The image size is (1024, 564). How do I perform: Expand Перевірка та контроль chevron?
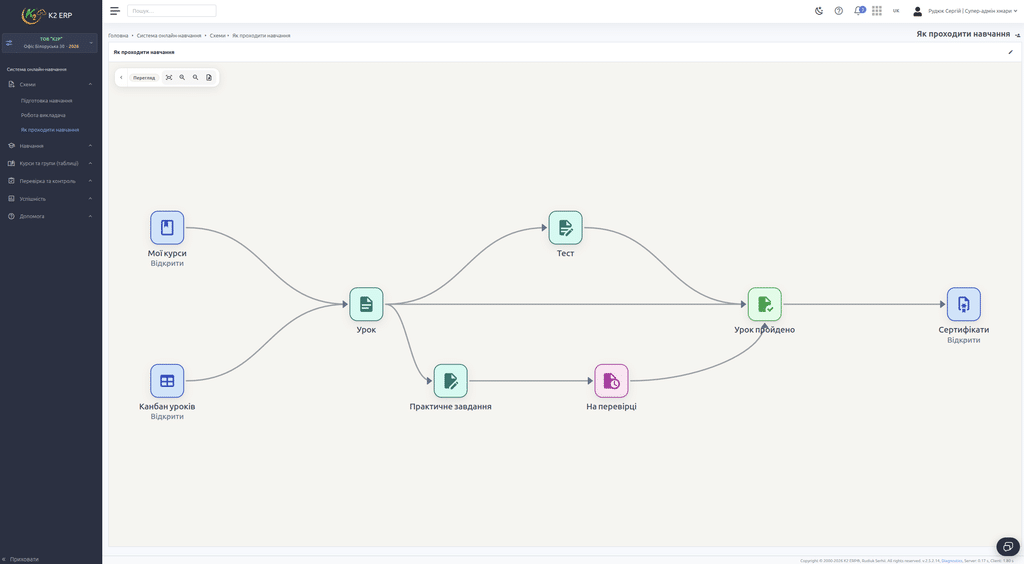click(x=90, y=181)
